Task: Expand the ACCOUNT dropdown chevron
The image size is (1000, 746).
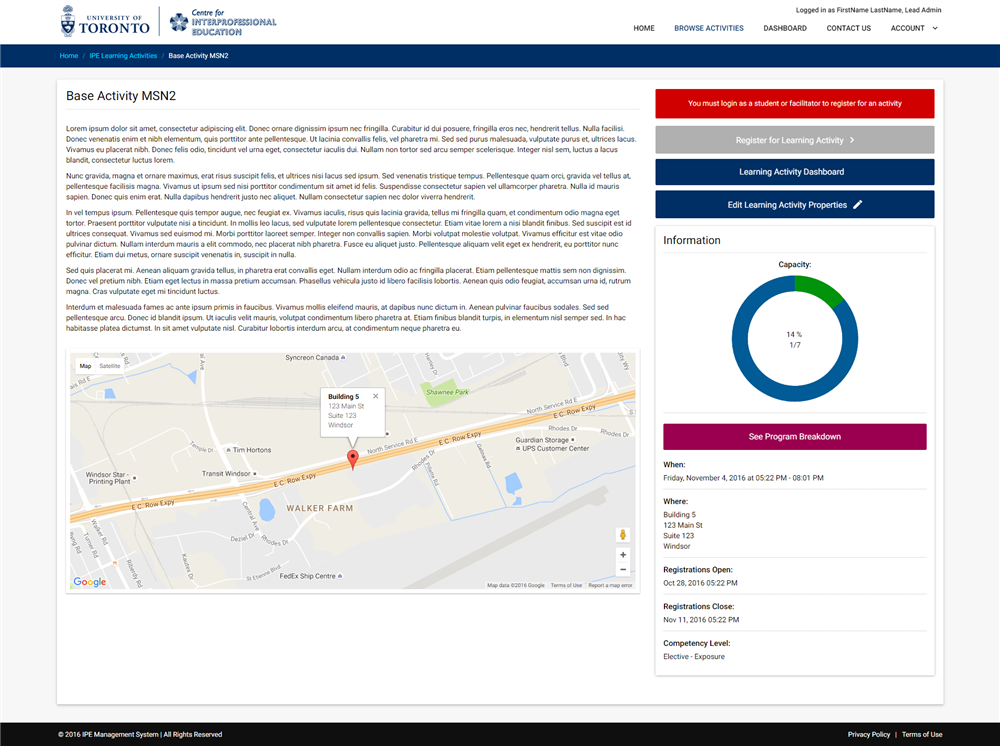Action: click(935, 28)
